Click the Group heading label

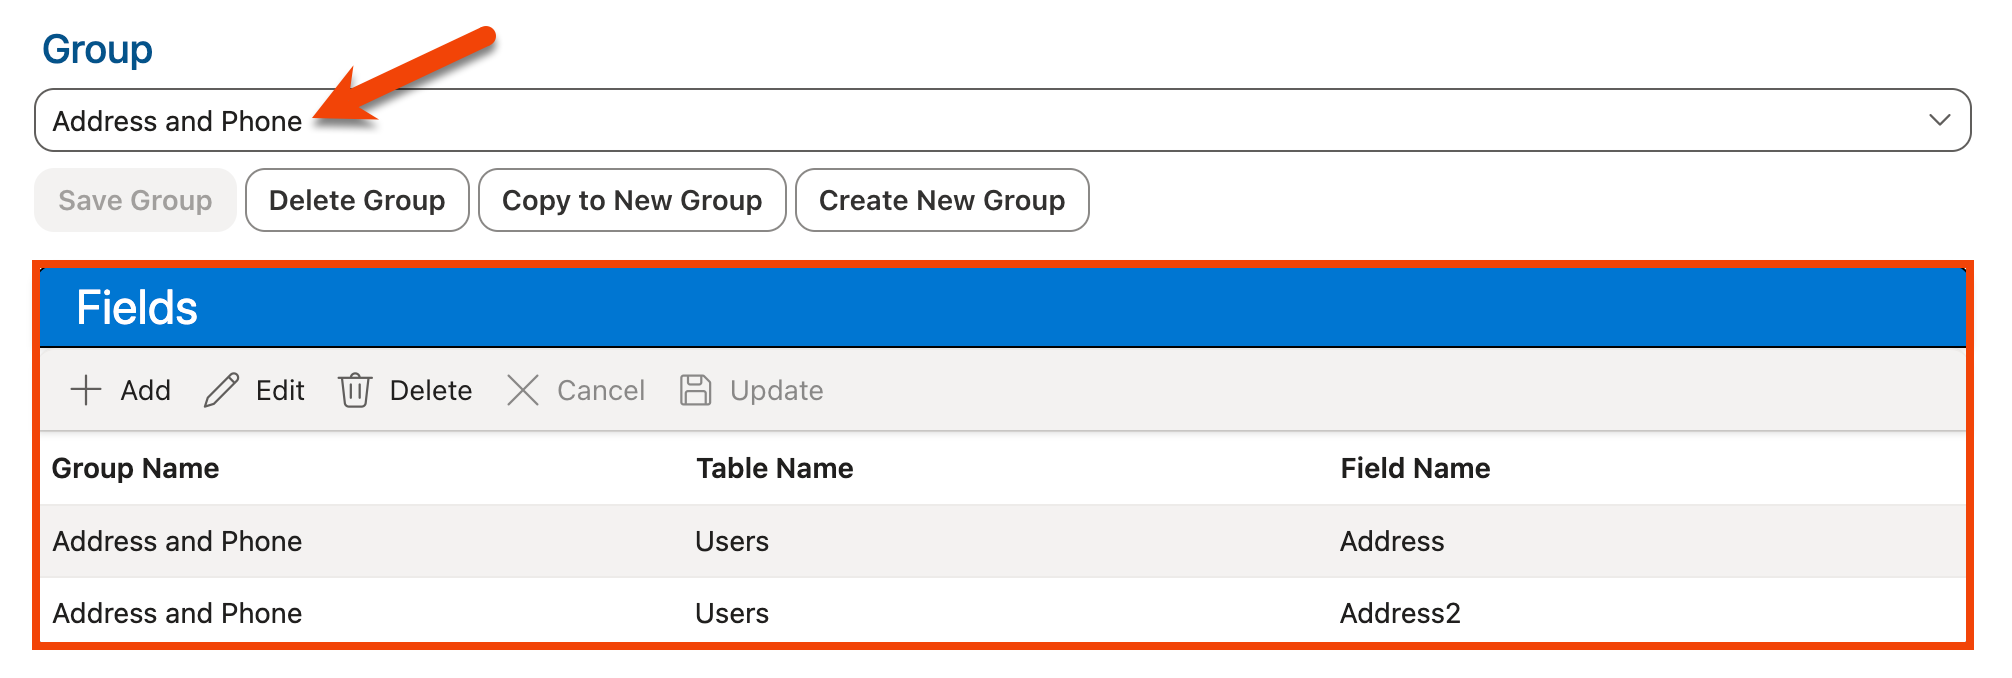tap(97, 49)
